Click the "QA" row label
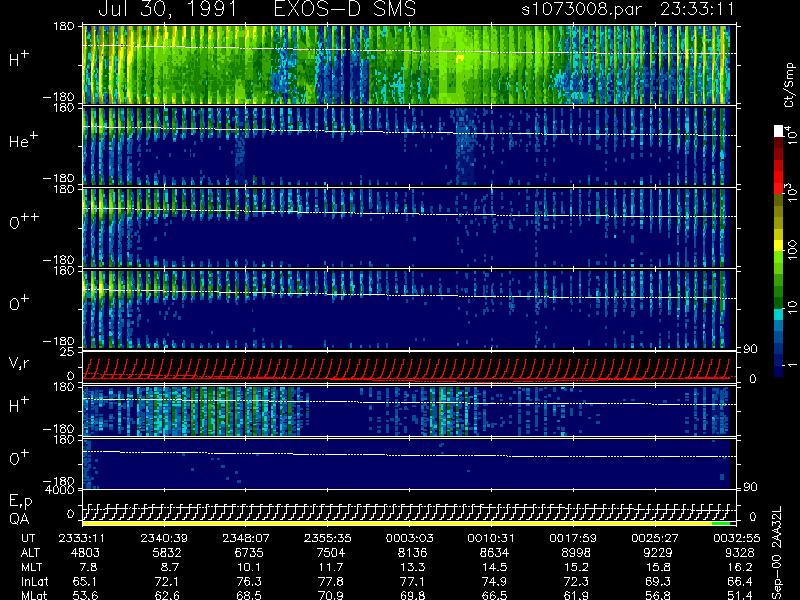800x600 pixels. click(x=19, y=519)
